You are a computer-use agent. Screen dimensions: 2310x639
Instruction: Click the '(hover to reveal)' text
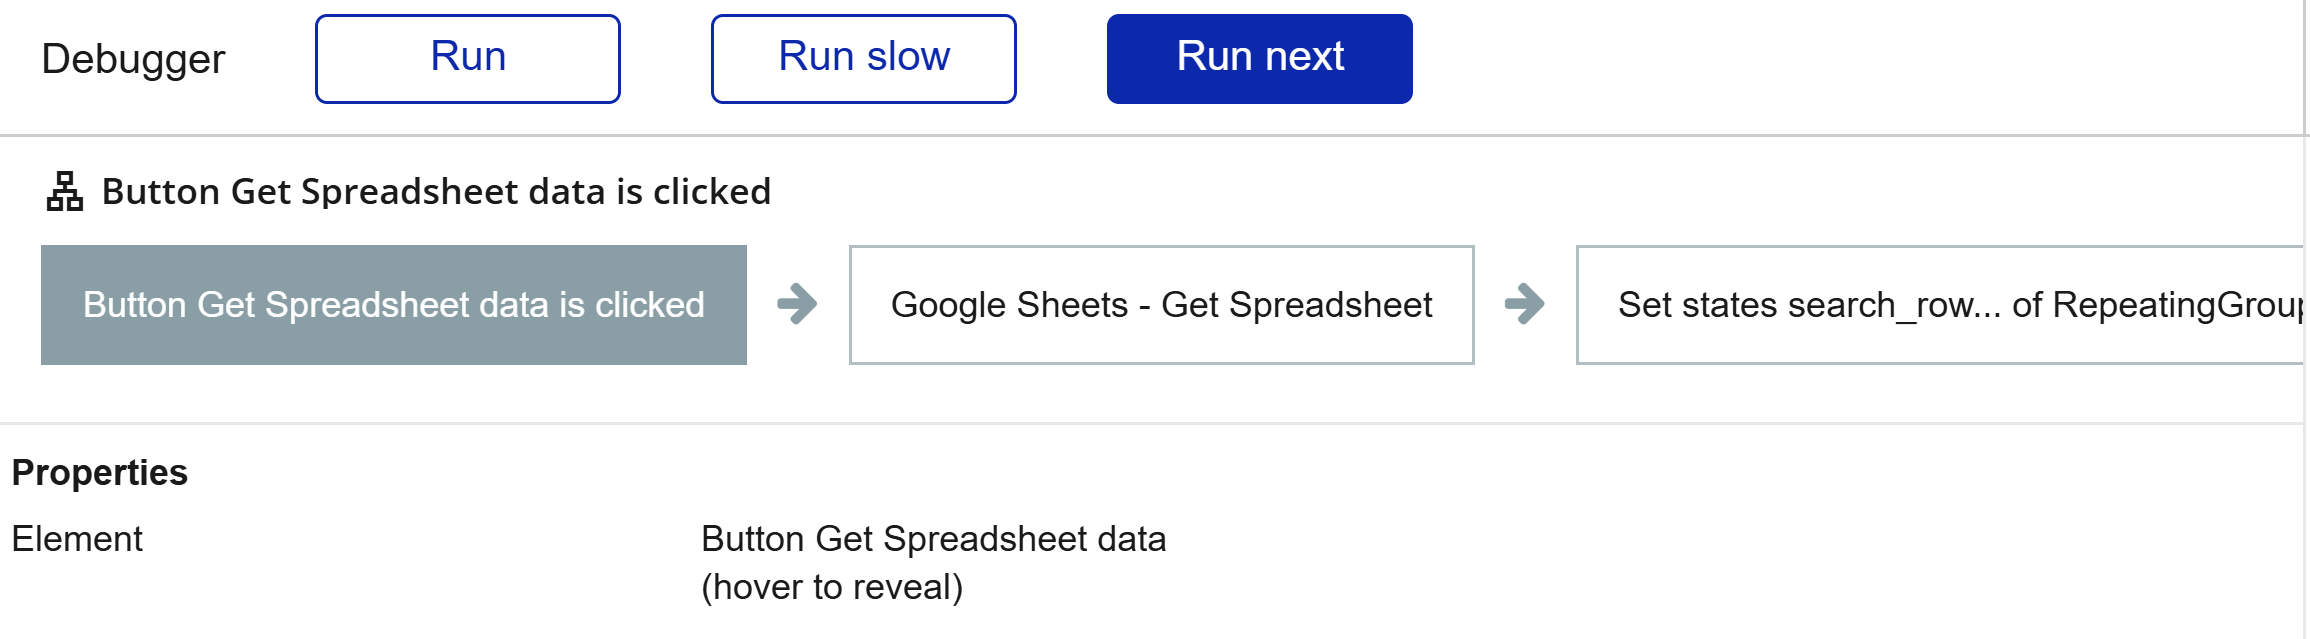coord(832,587)
